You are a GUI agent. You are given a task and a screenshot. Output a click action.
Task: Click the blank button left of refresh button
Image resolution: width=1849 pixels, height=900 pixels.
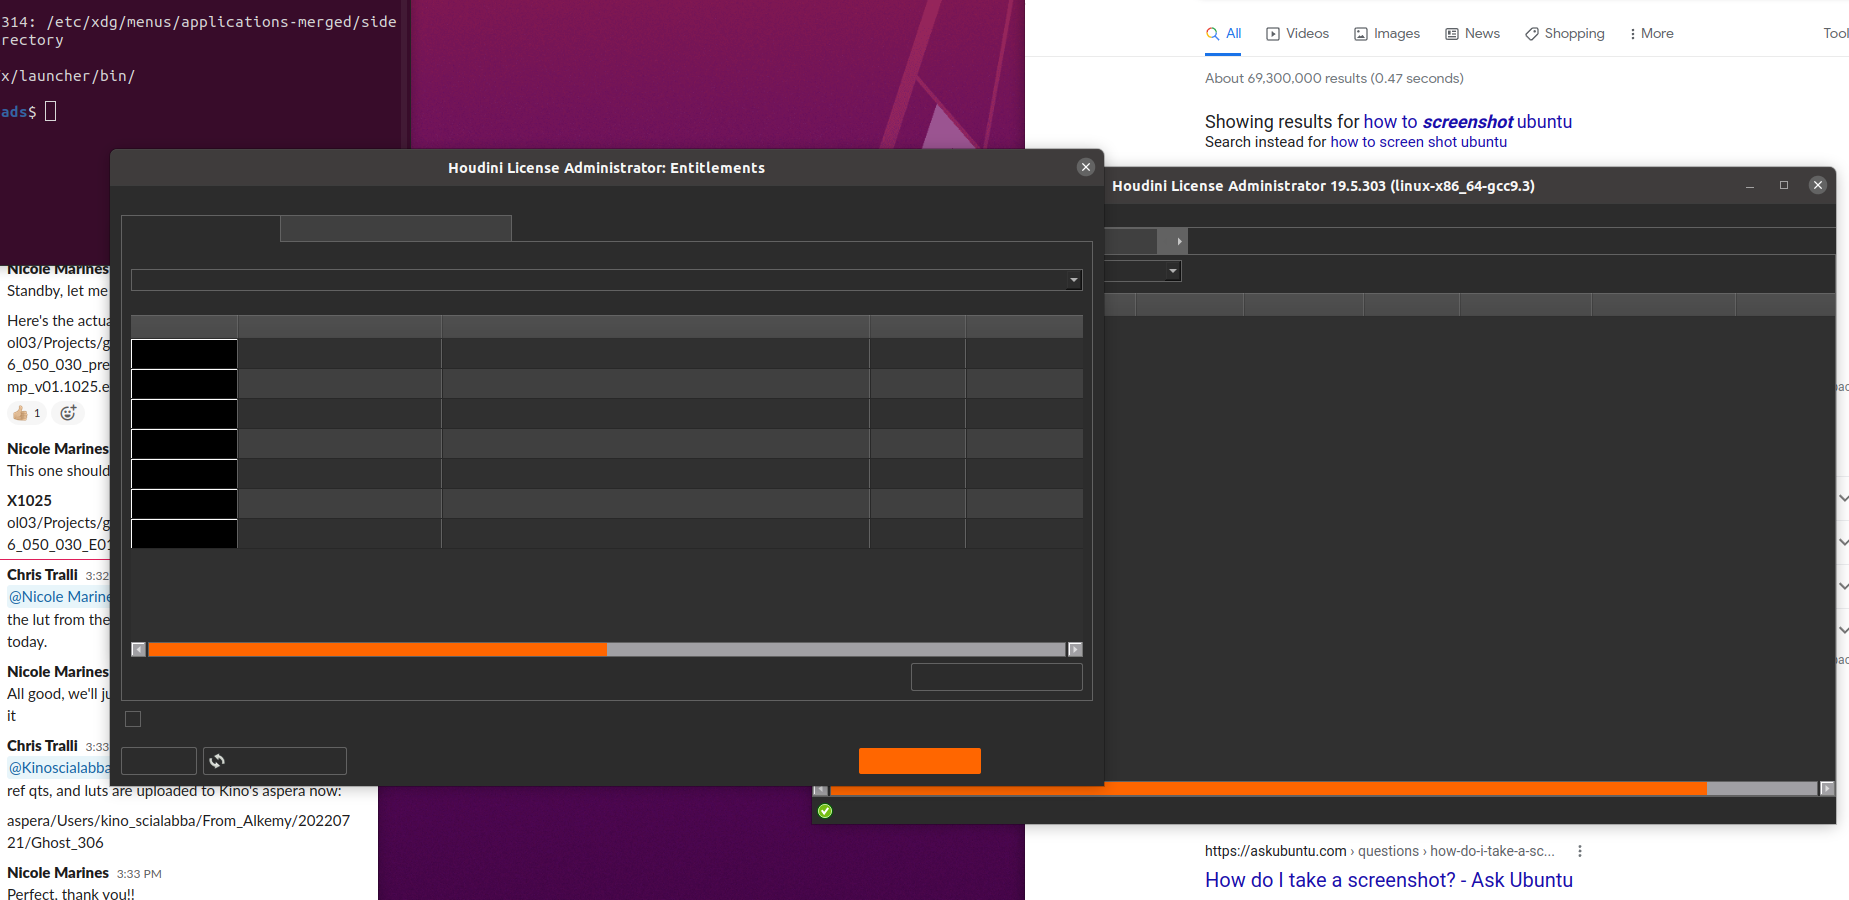(x=159, y=761)
